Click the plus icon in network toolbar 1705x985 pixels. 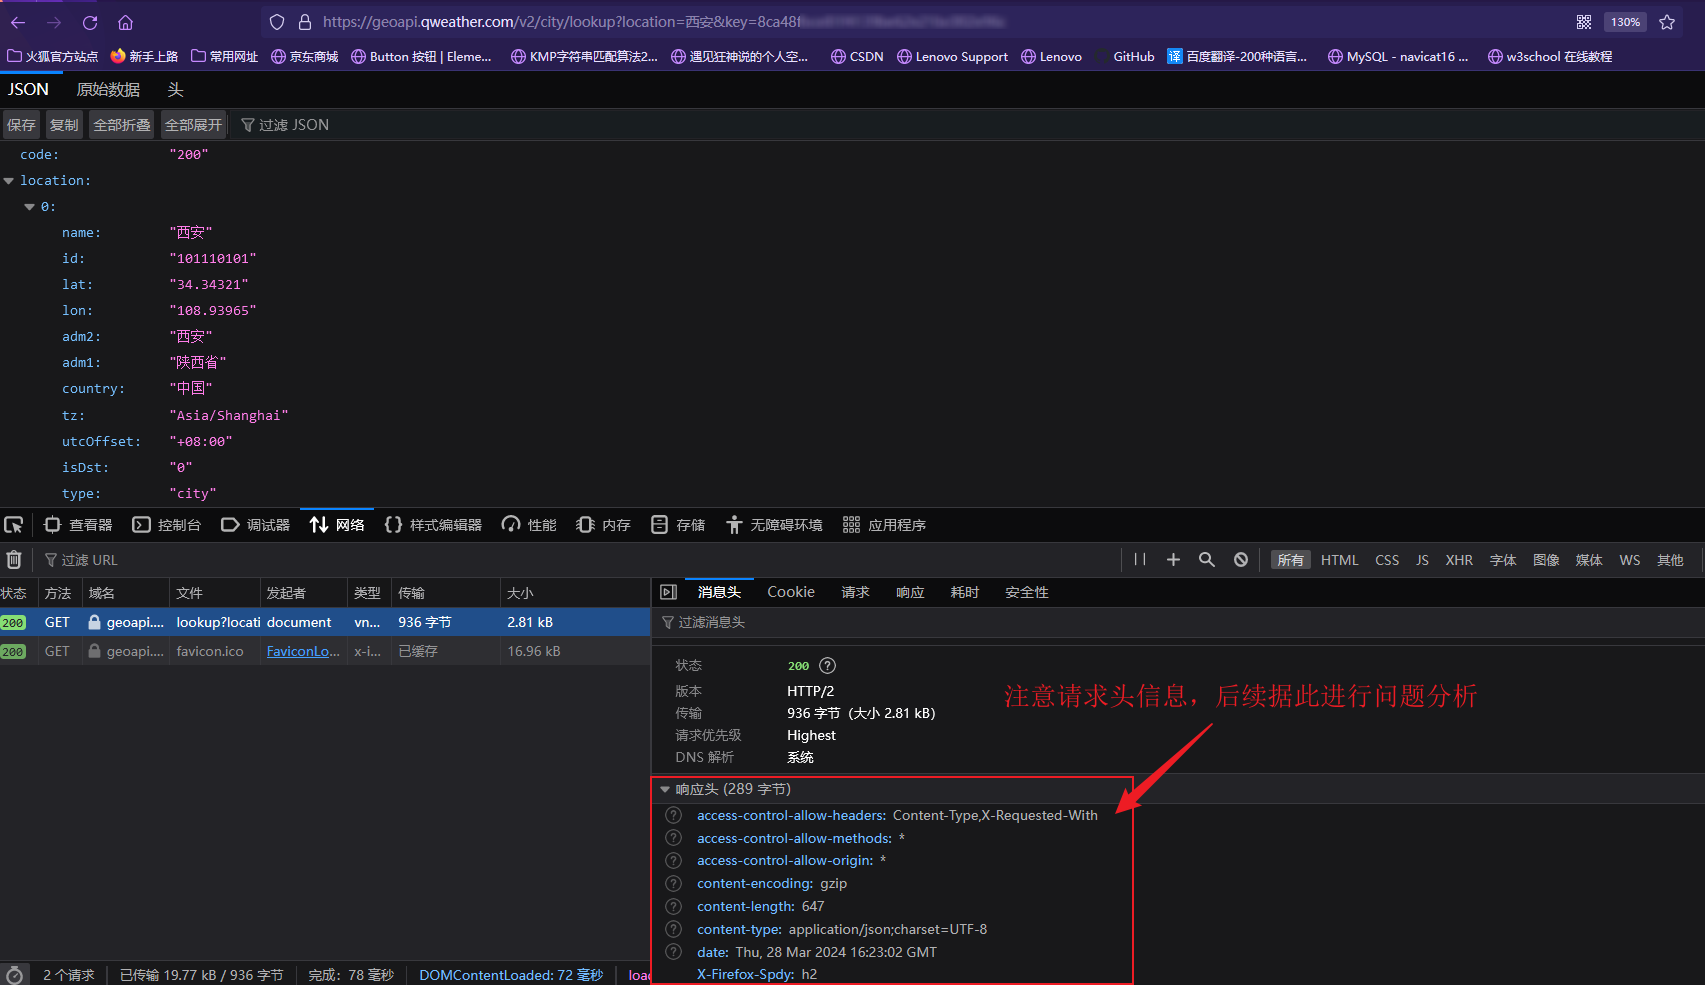click(1174, 560)
